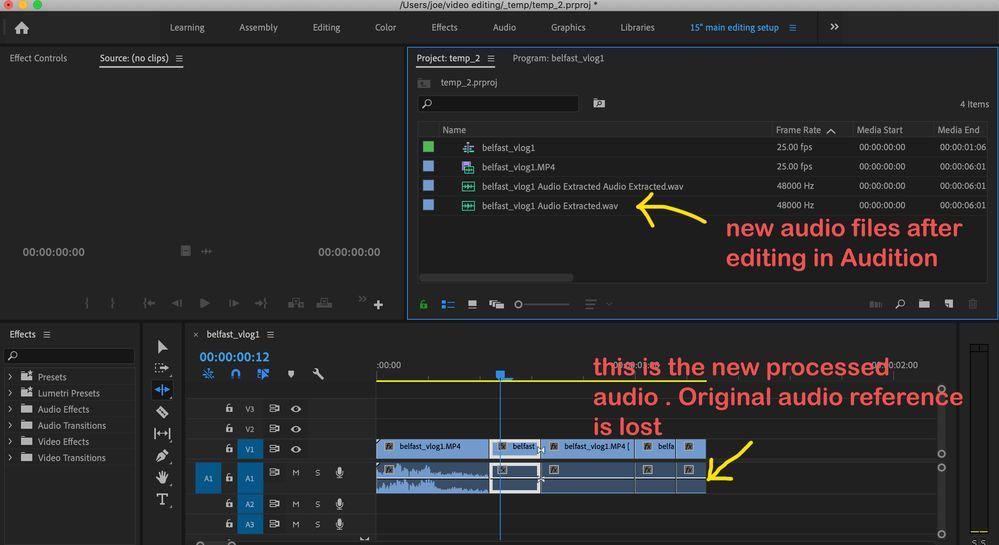Select the Hand tool
Image resolution: width=999 pixels, height=545 pixels.
pyautogui.click(x=162, y=477)
